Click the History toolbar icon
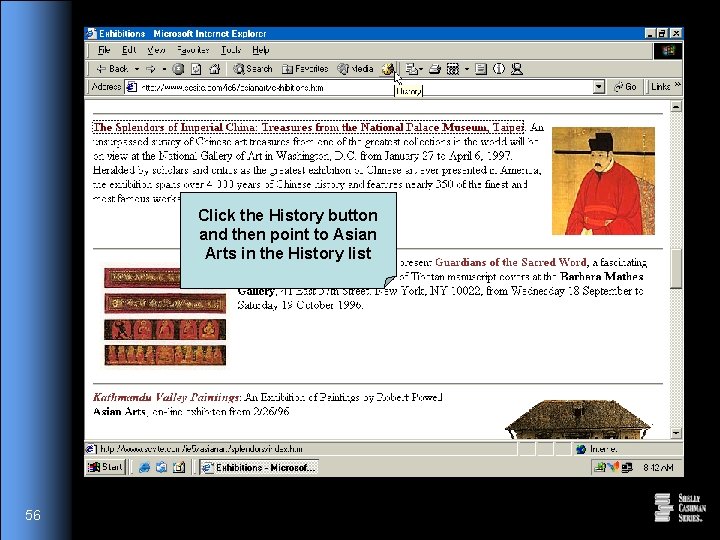The width and height of the screenshot is (720, 540). click(388, 69)
